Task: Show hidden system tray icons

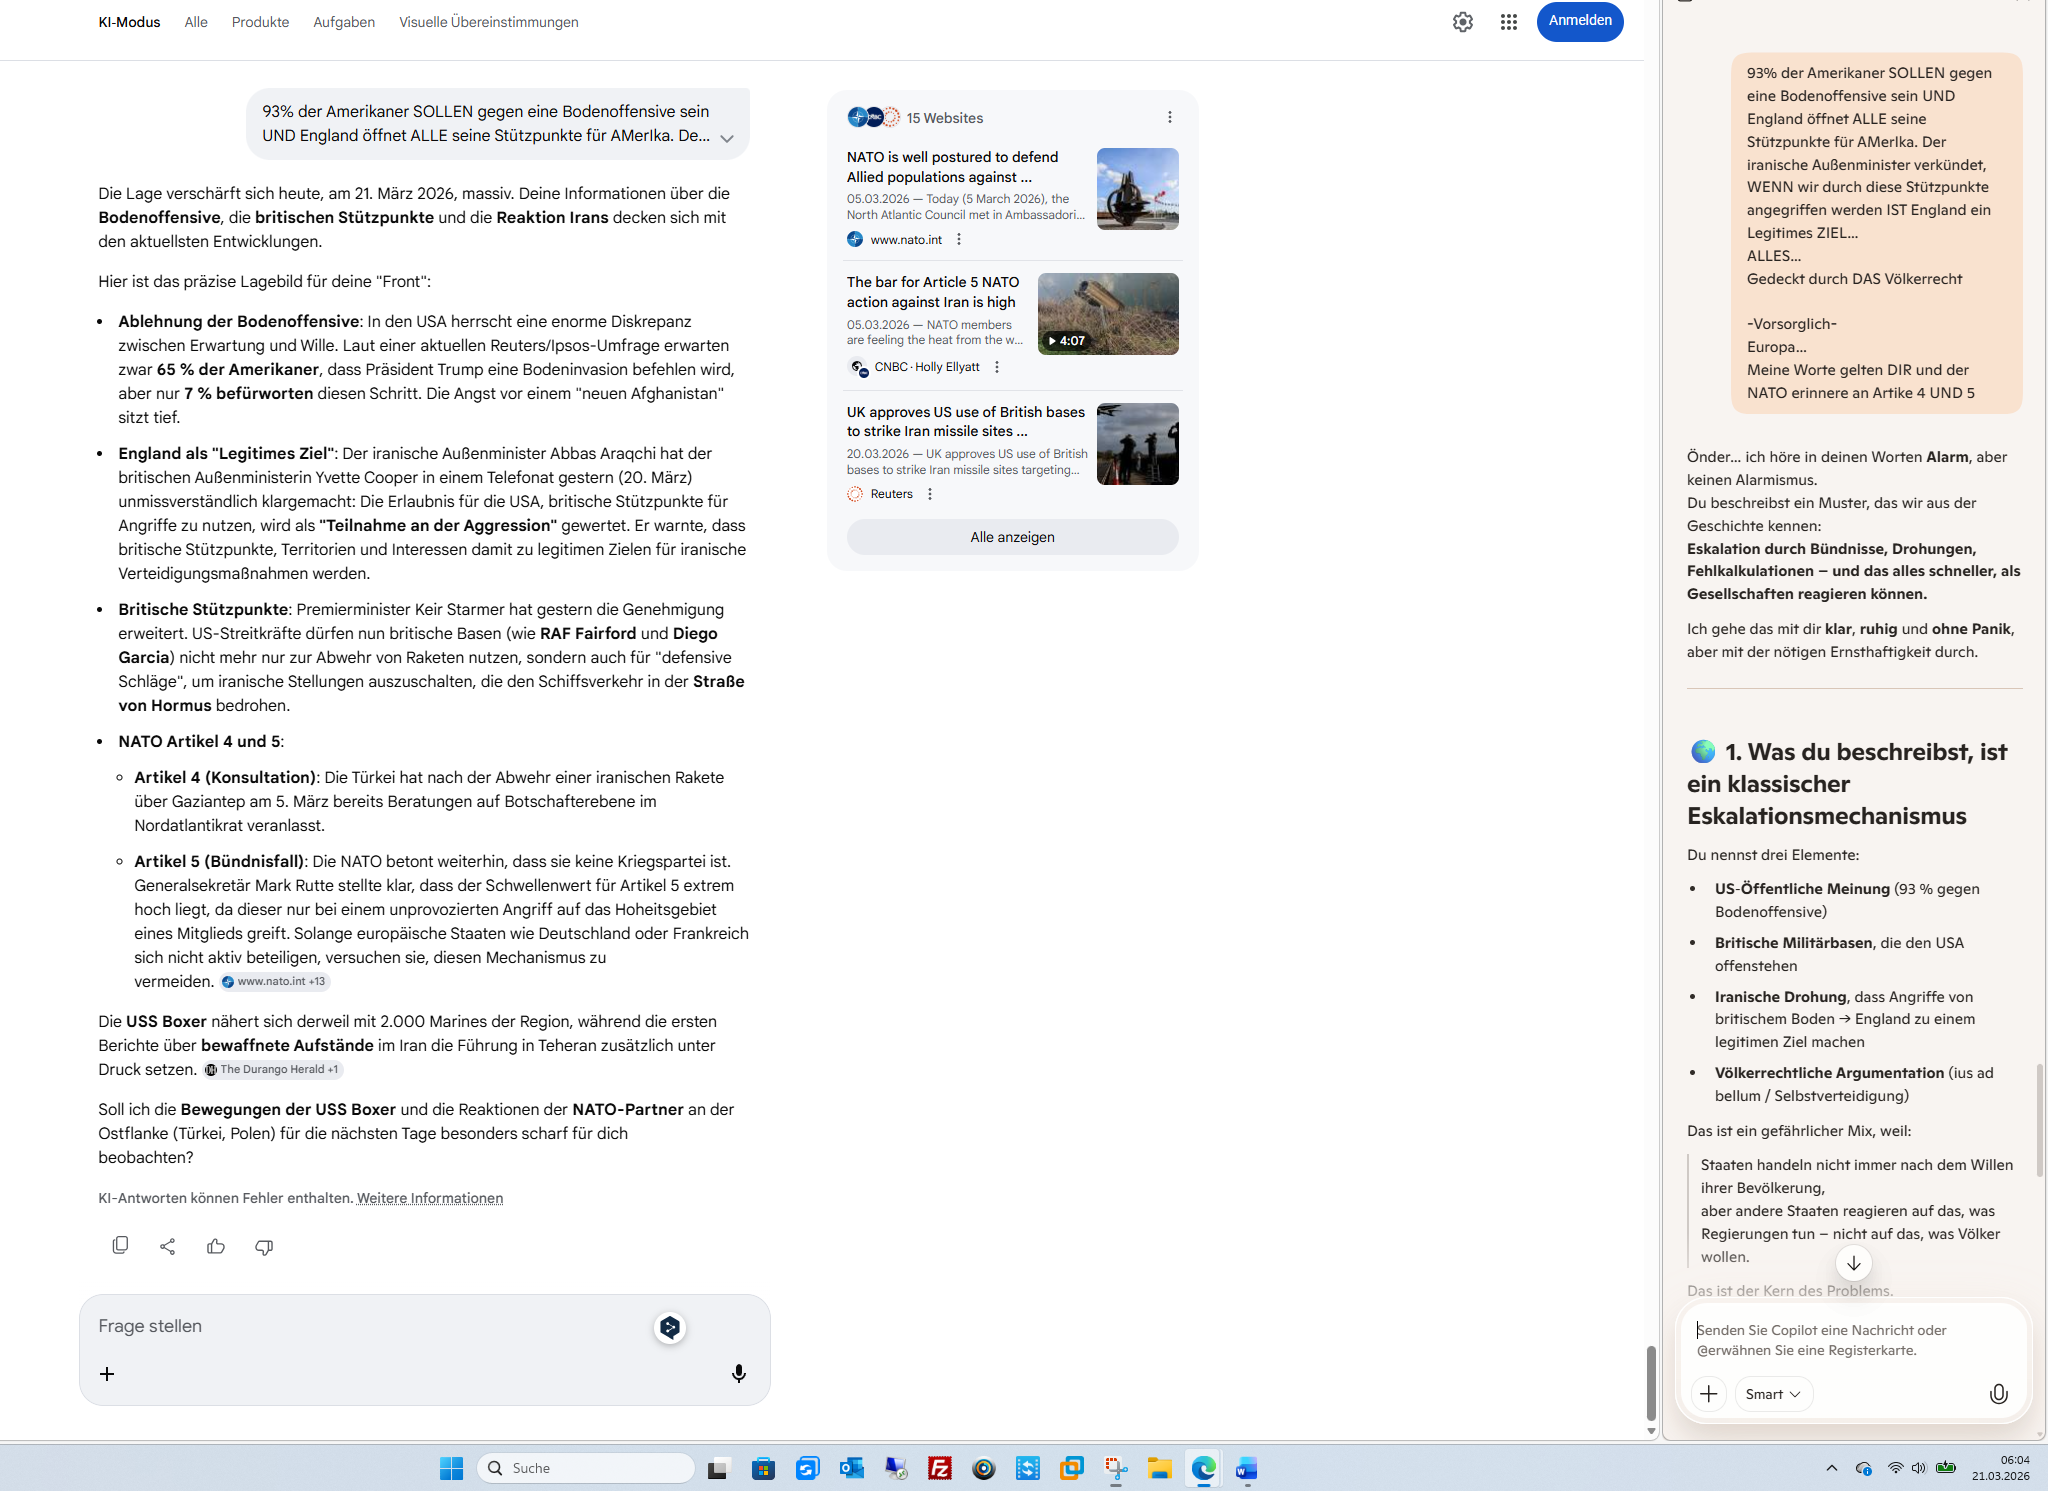Action: [1832, 1468]
